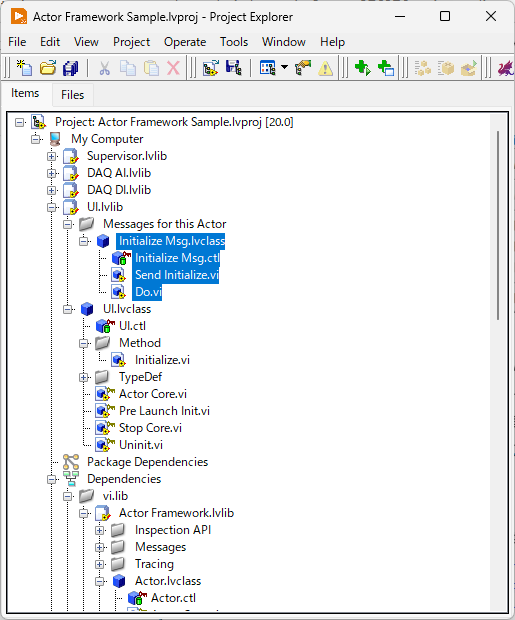
Task: Minimize the Project Explorer window
Action: (400, 16)
